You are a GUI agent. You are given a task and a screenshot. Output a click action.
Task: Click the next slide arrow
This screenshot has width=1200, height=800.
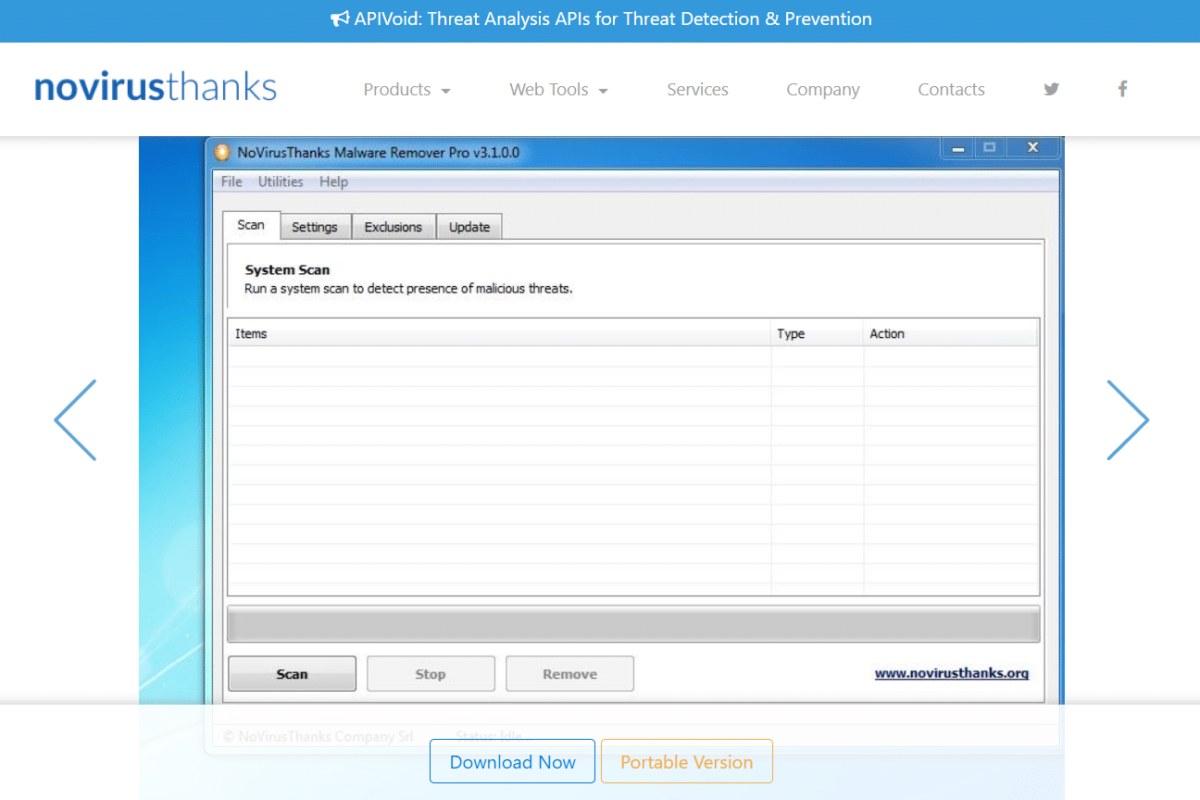[1127, 420]
